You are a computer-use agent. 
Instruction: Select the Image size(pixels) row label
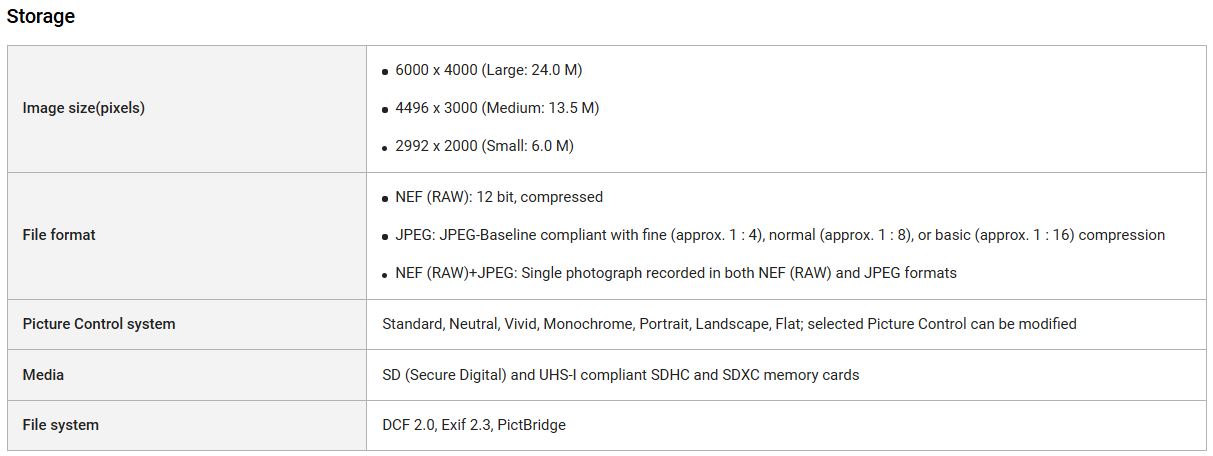click(x=83, y=108)
